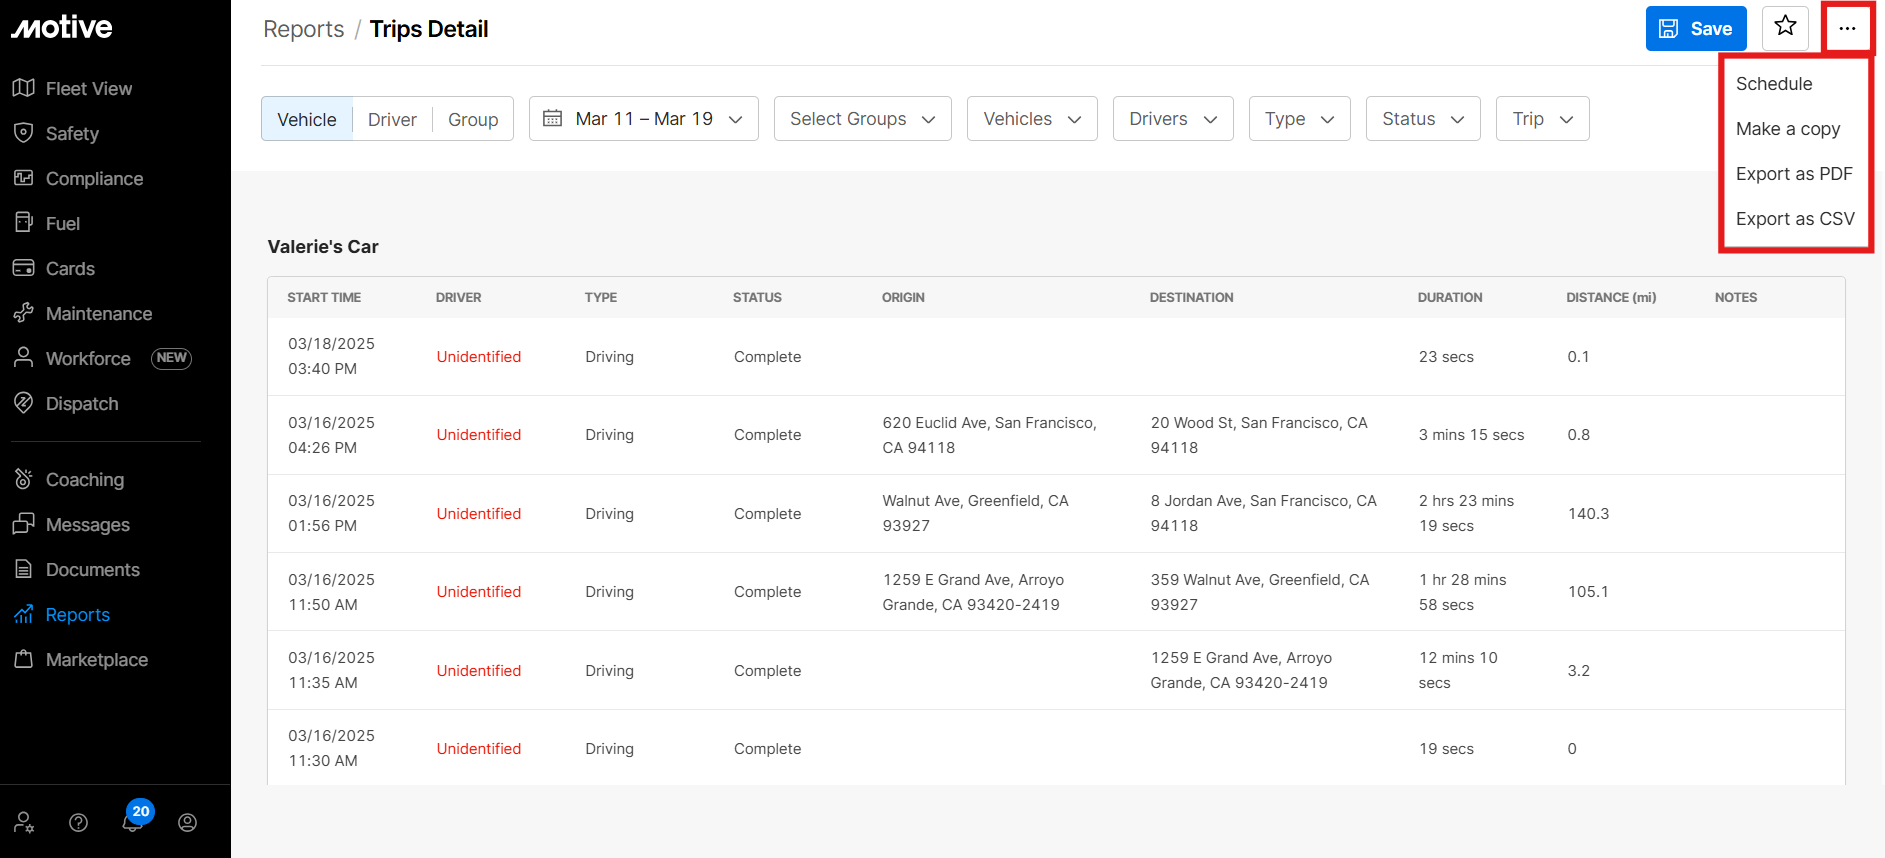This screenshot has width=1885, height=858.
Task: Click the NEW badge beside Workforce
Action: [171, 358]
